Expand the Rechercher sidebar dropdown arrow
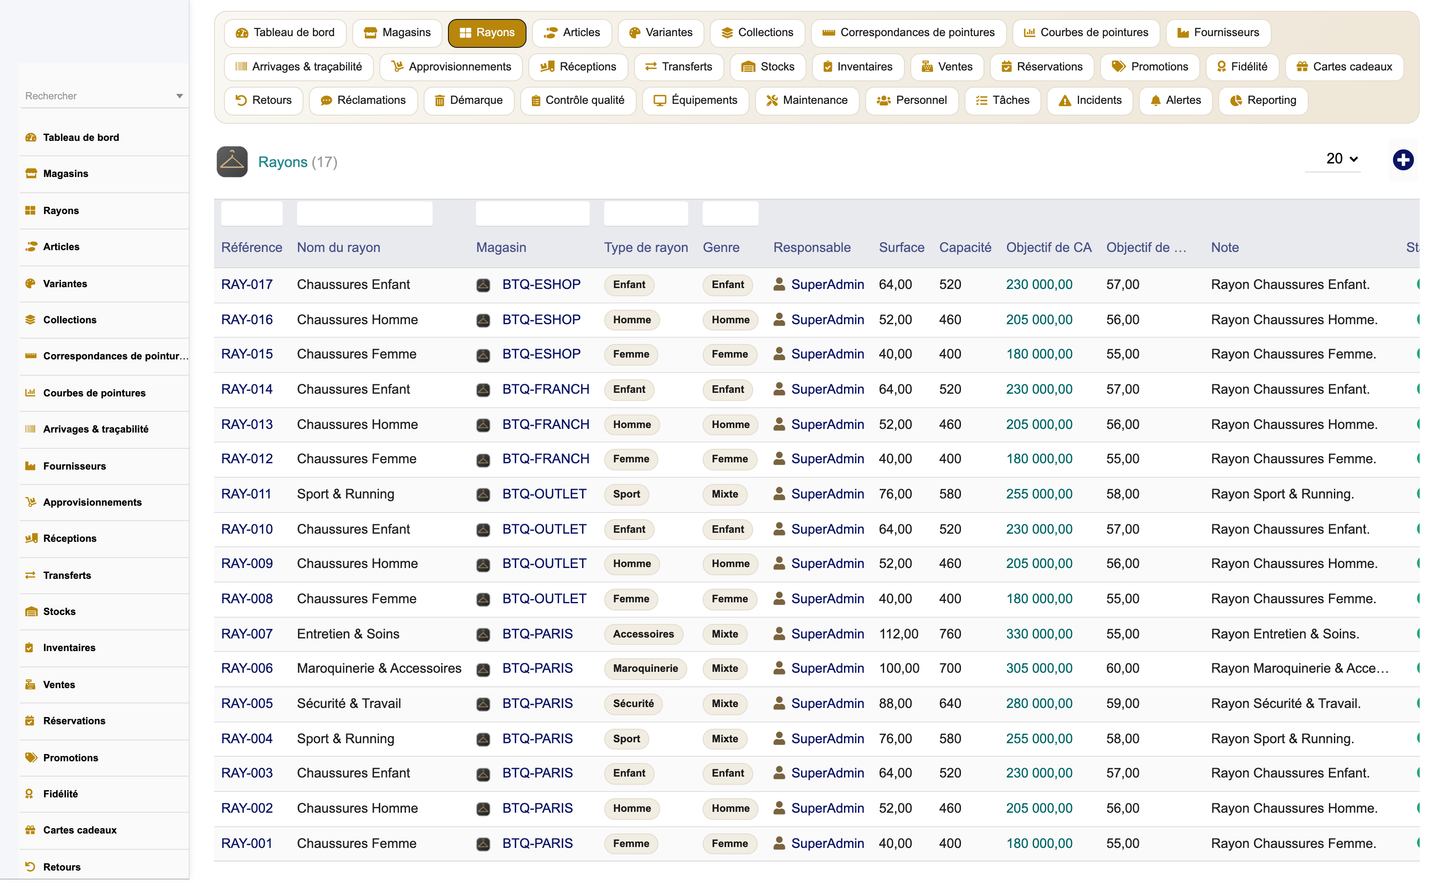The image size is (1445, 894). (179, 96)
